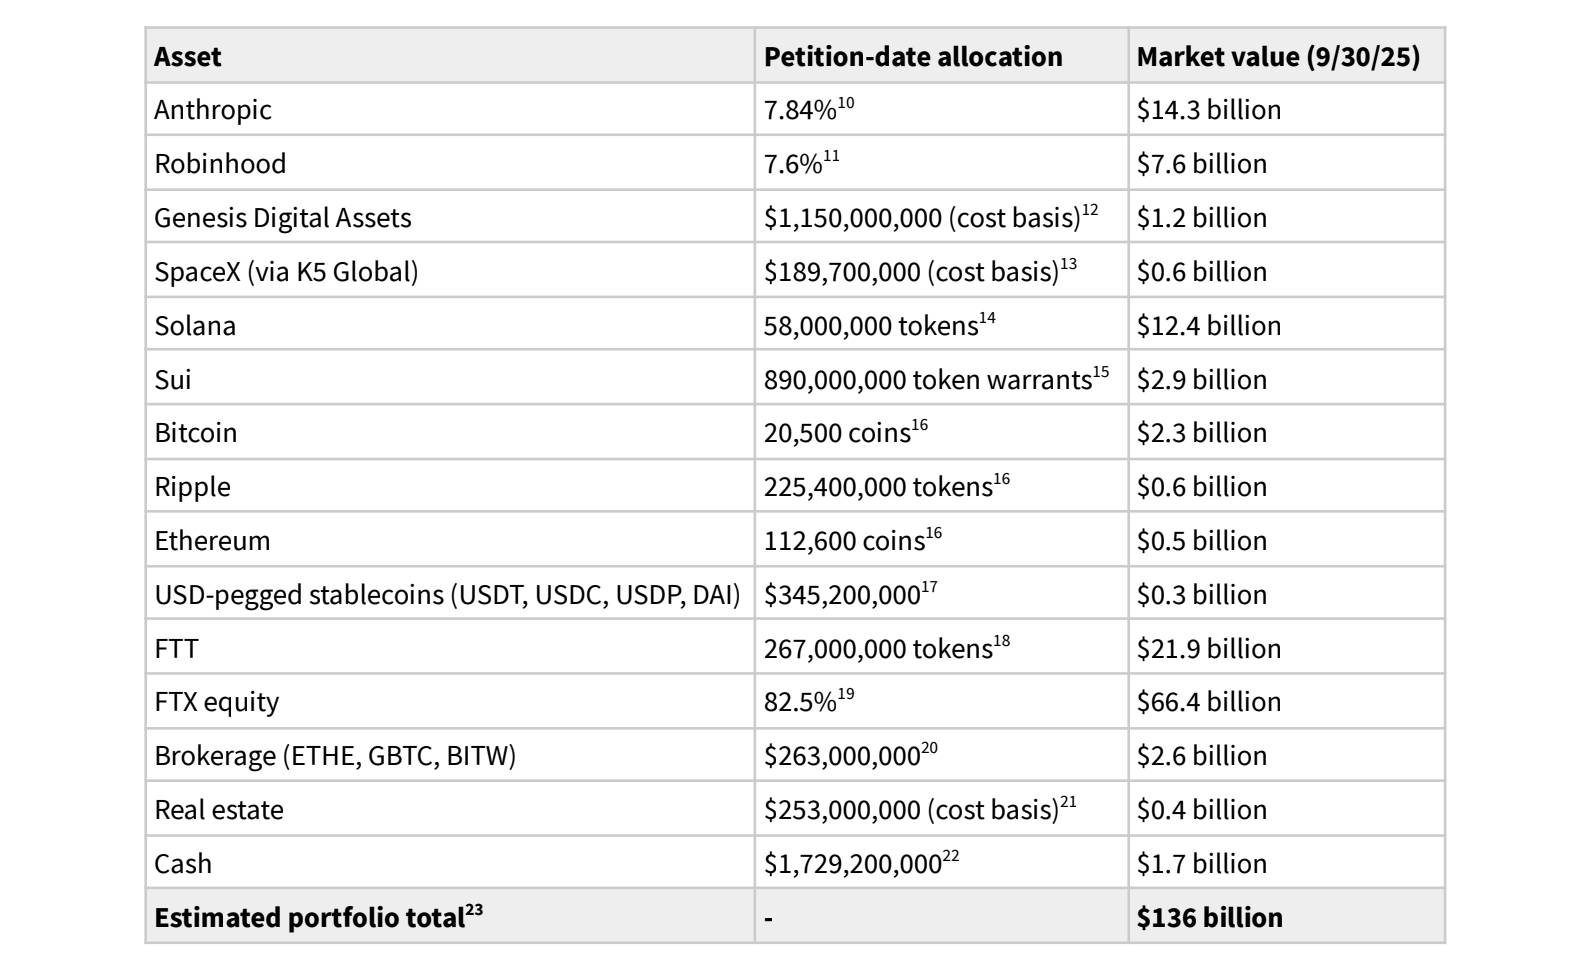Image resolution: width=1584 pixels, height=976 pixels.
Task: Open footnote 10 beside Anthropic's 7.84% allocation
Action: point(846,103)
